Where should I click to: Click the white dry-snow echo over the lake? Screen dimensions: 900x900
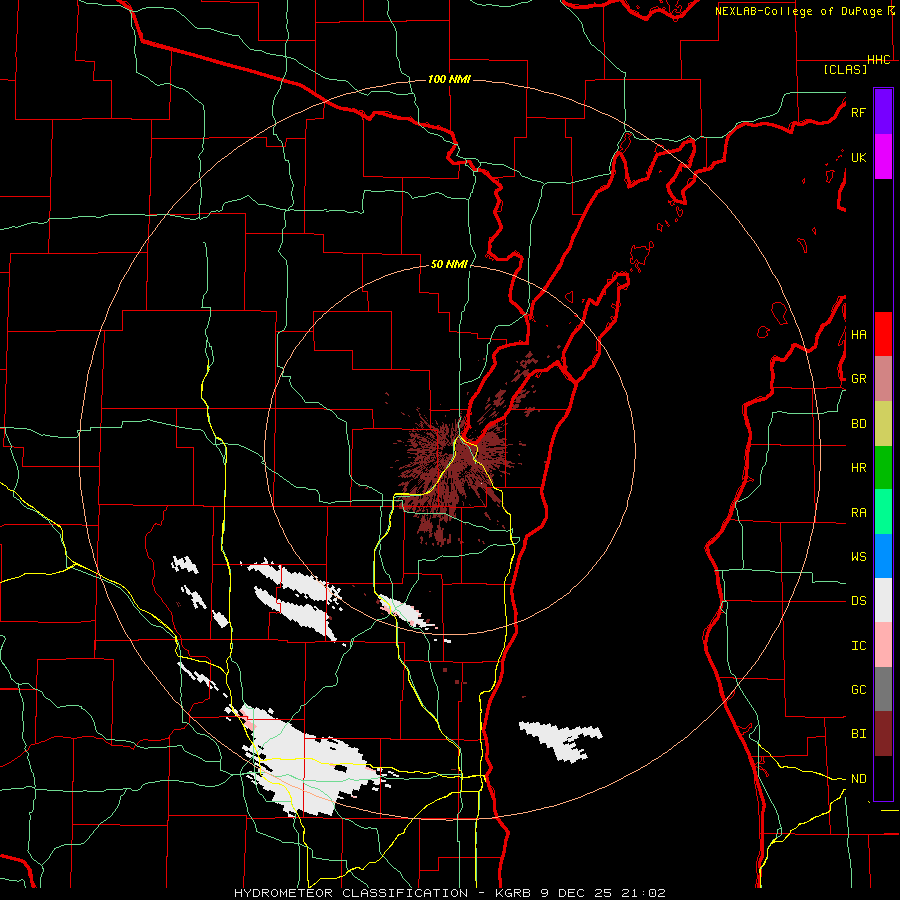click(561, 740)
